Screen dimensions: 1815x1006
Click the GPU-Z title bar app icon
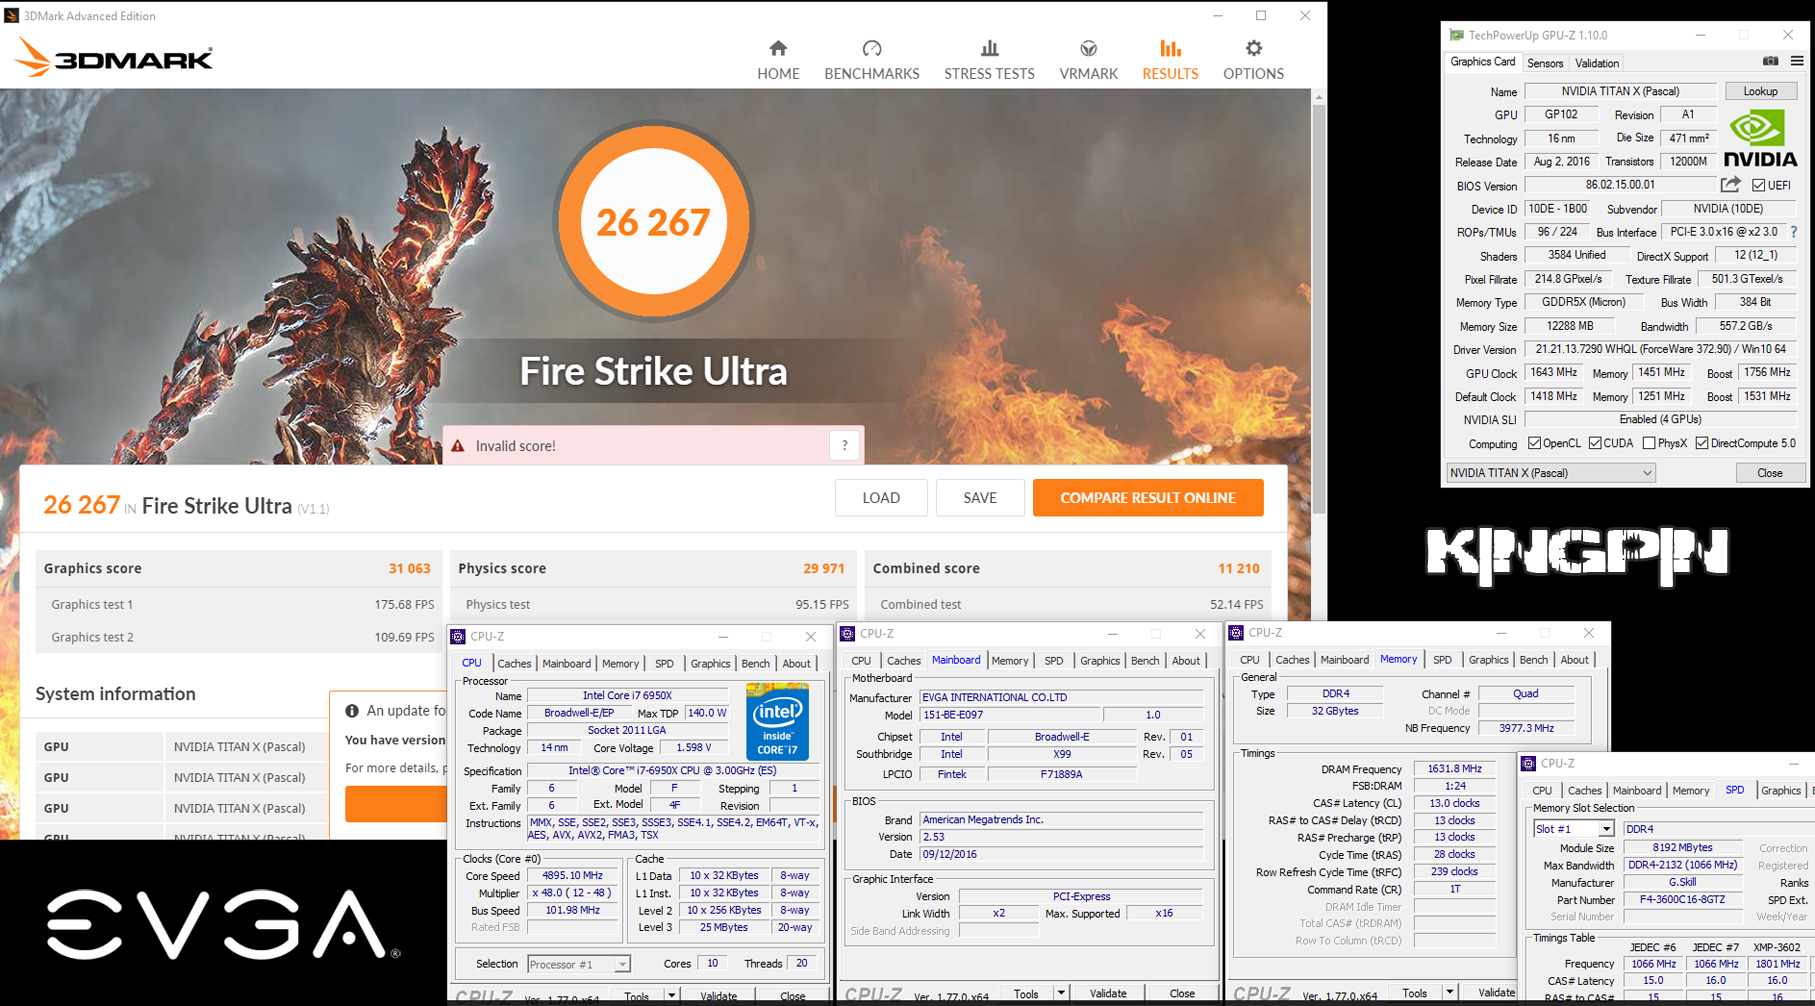(1457, 35)
